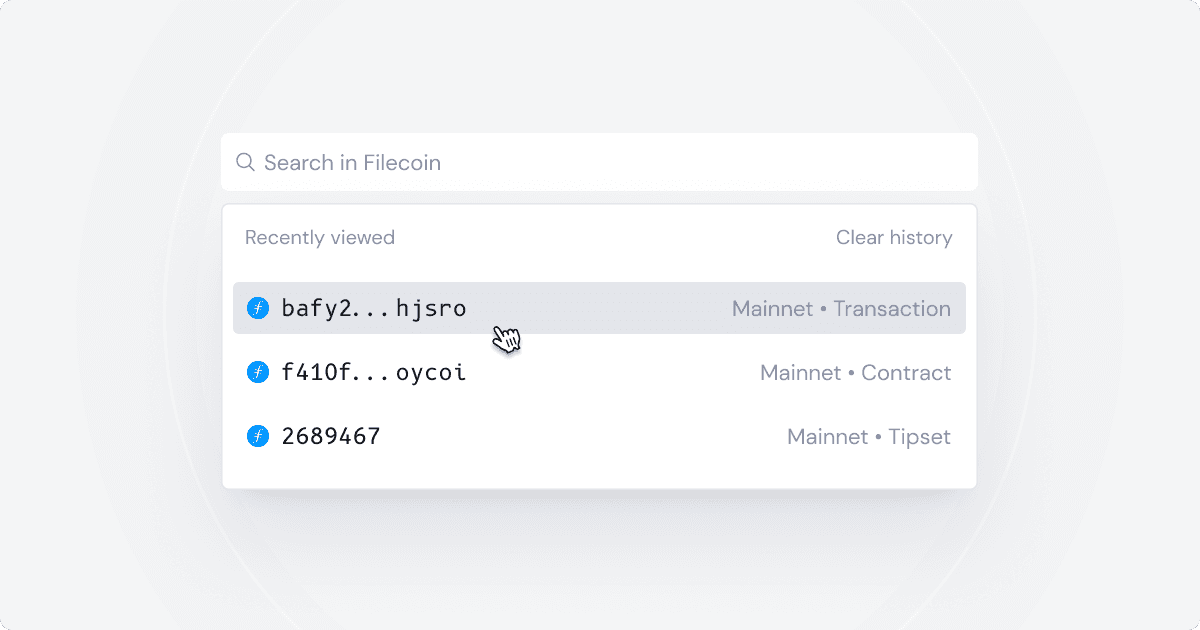Screen dimensions: 1200x630
Task: Click the Mainnet • Contract label
Action: pyautogui.click(x=855, y=372)
